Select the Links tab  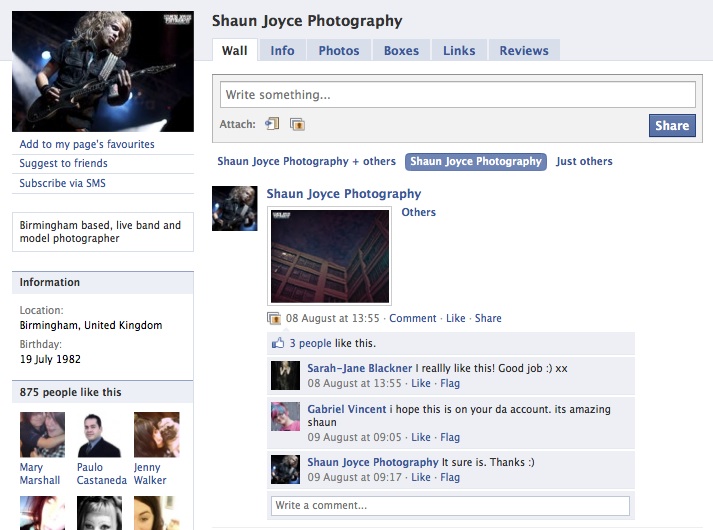(459, 50)
